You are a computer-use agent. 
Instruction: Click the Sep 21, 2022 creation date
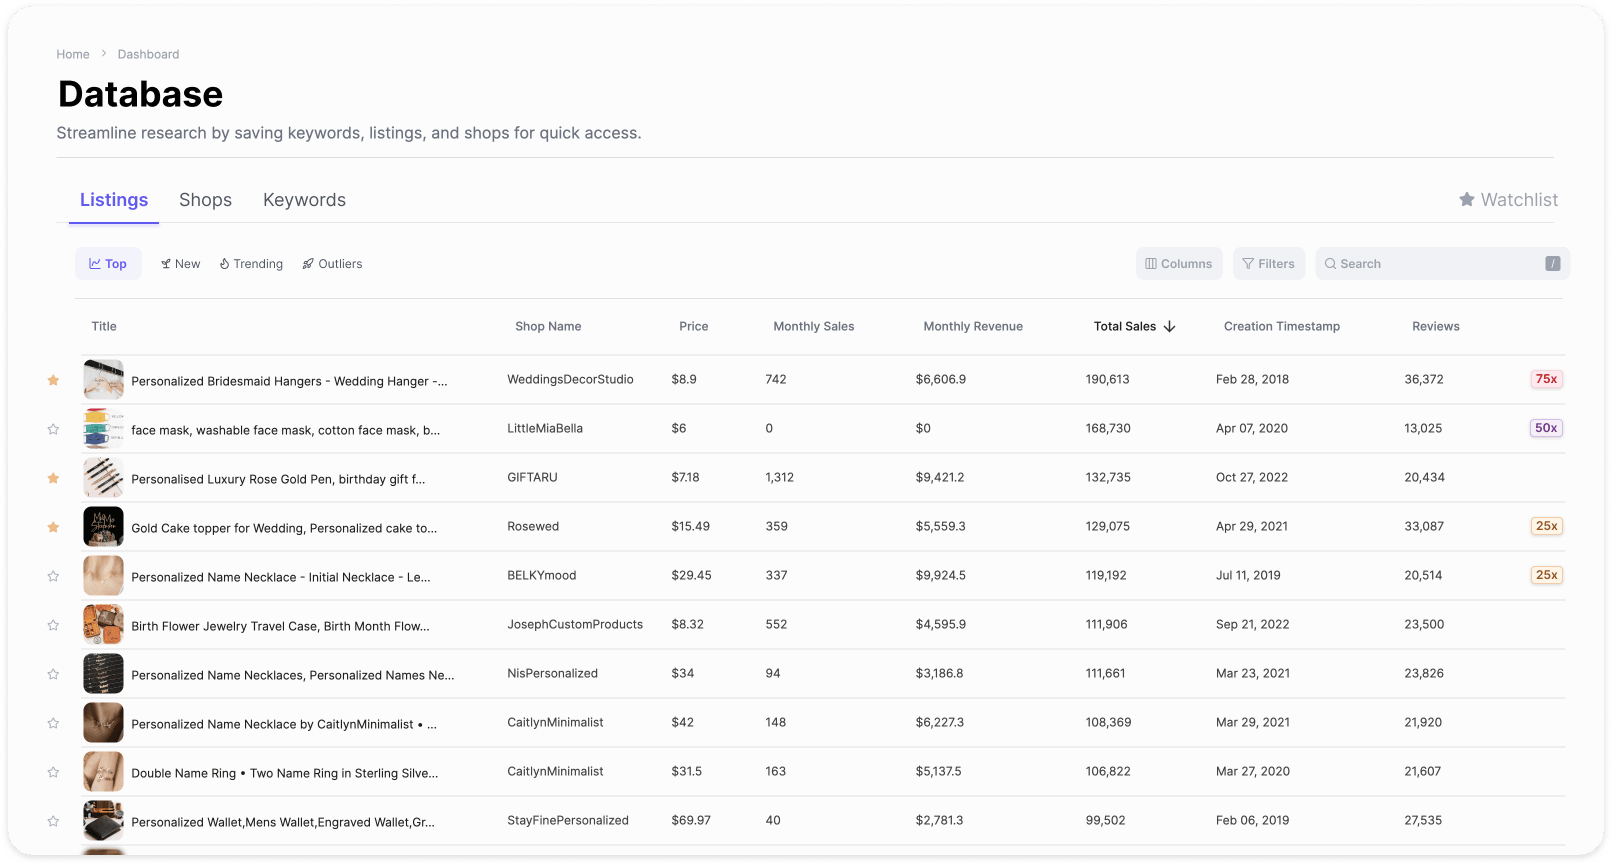pyautogui.click(x=1252, y=625)
